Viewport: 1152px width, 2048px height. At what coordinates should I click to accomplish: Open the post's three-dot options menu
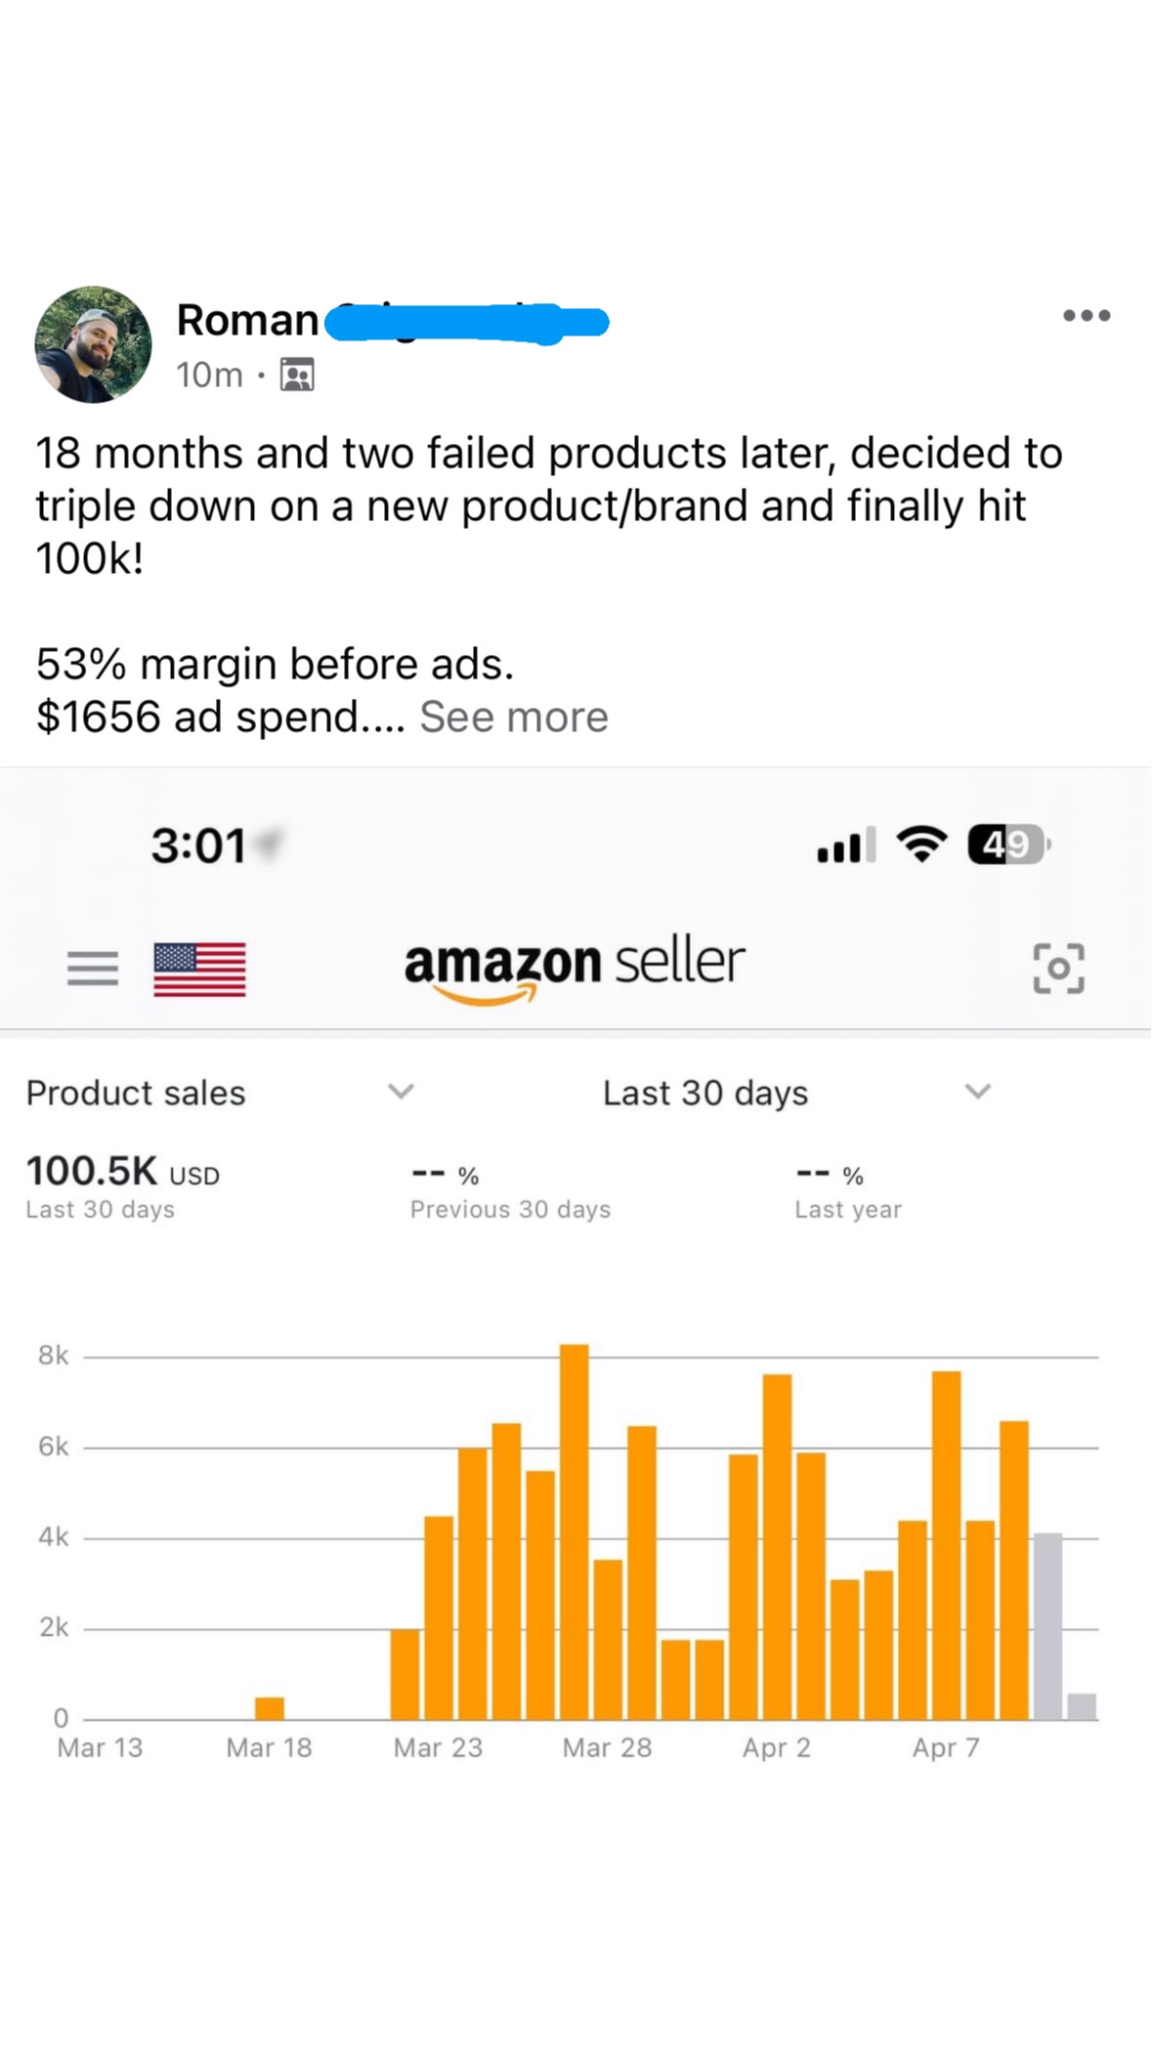pos(1086,316)
